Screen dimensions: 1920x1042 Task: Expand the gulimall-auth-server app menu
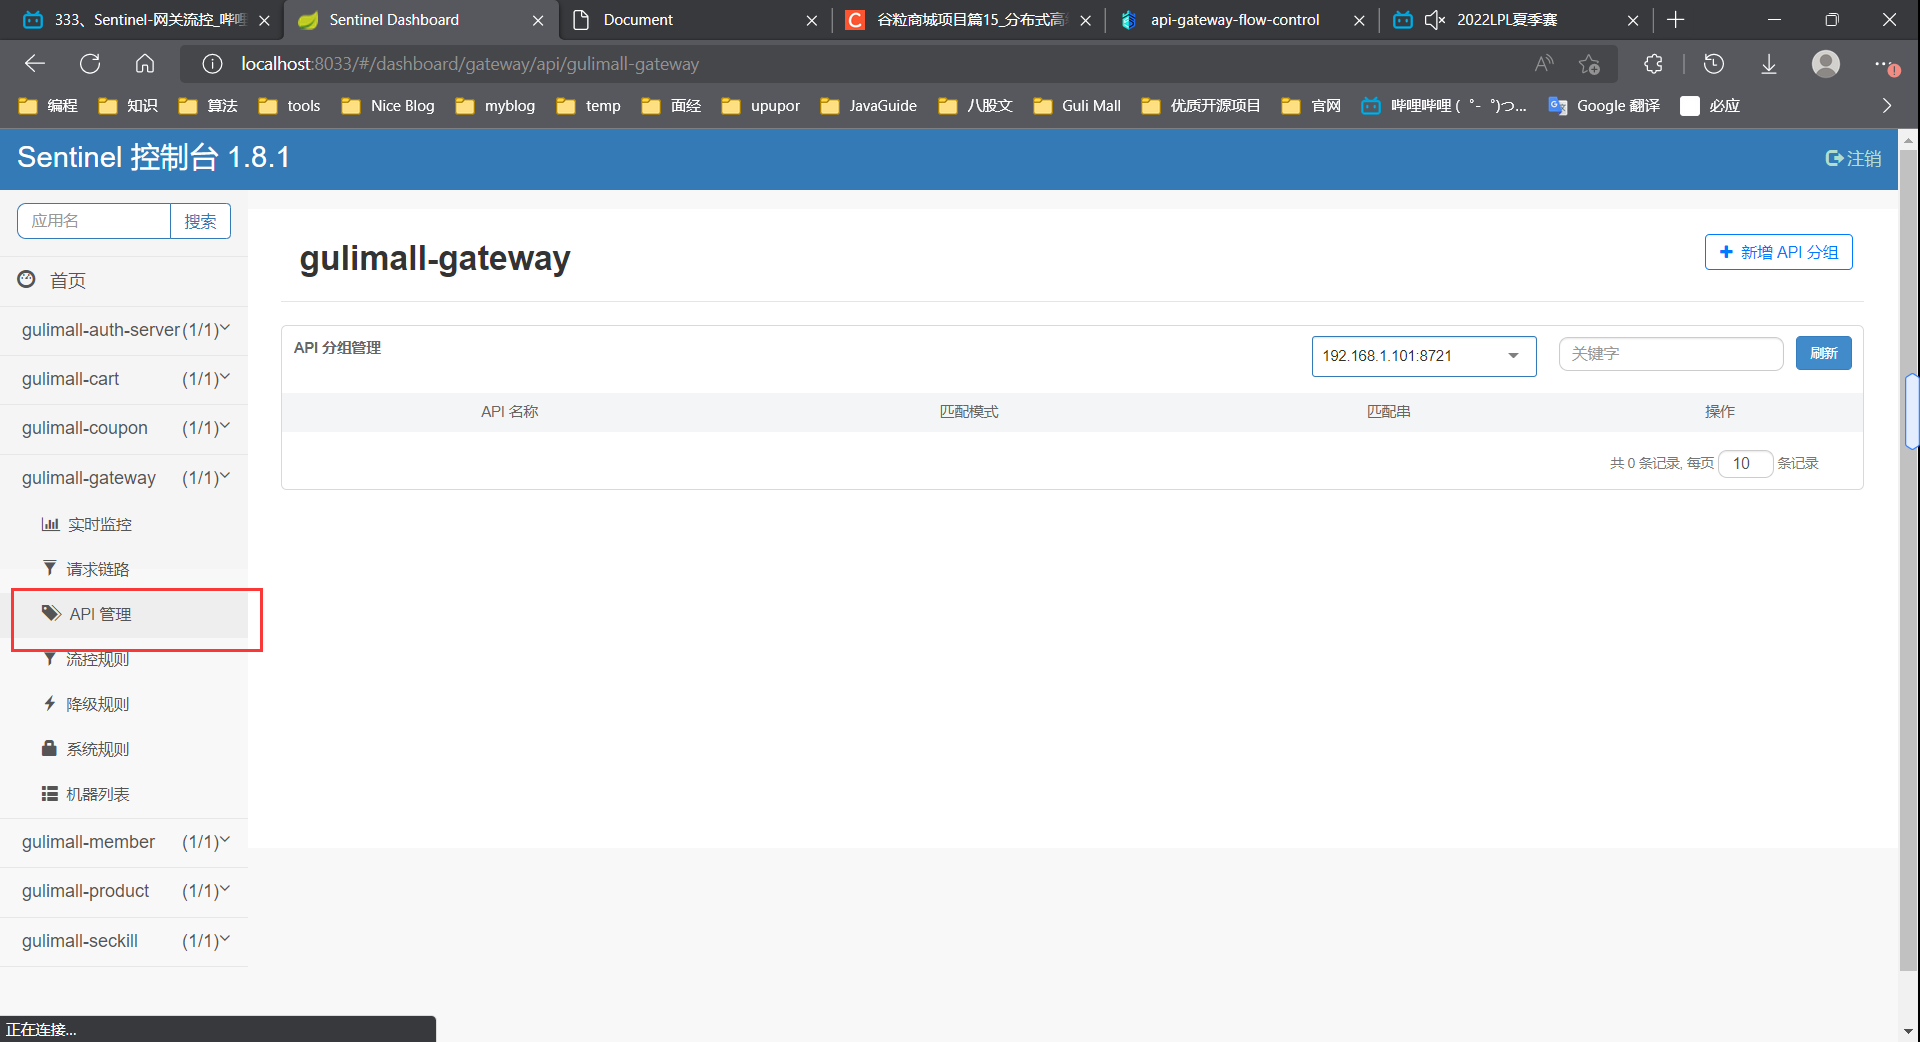coord(124,330)
